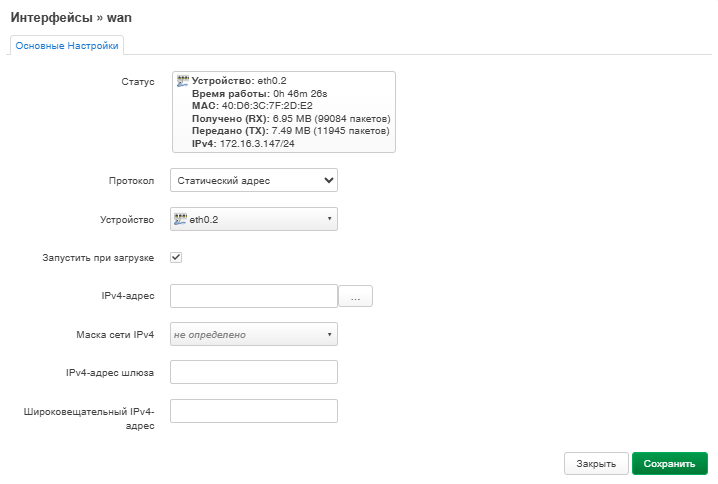Expand the "Устройство" dropdown arrow
718x484 pixels.
[329, 219]
